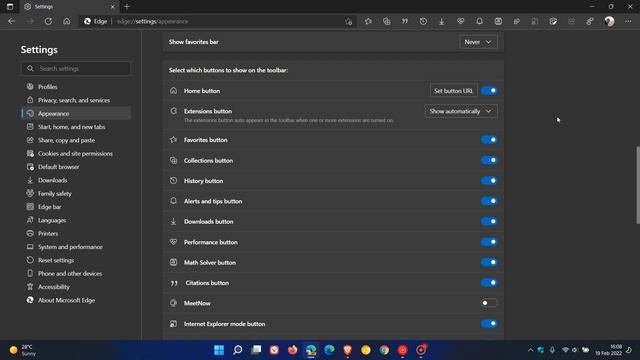Open Share, copy and paste settings
This screenshot has width=640, height=360.
pos(76,140)
